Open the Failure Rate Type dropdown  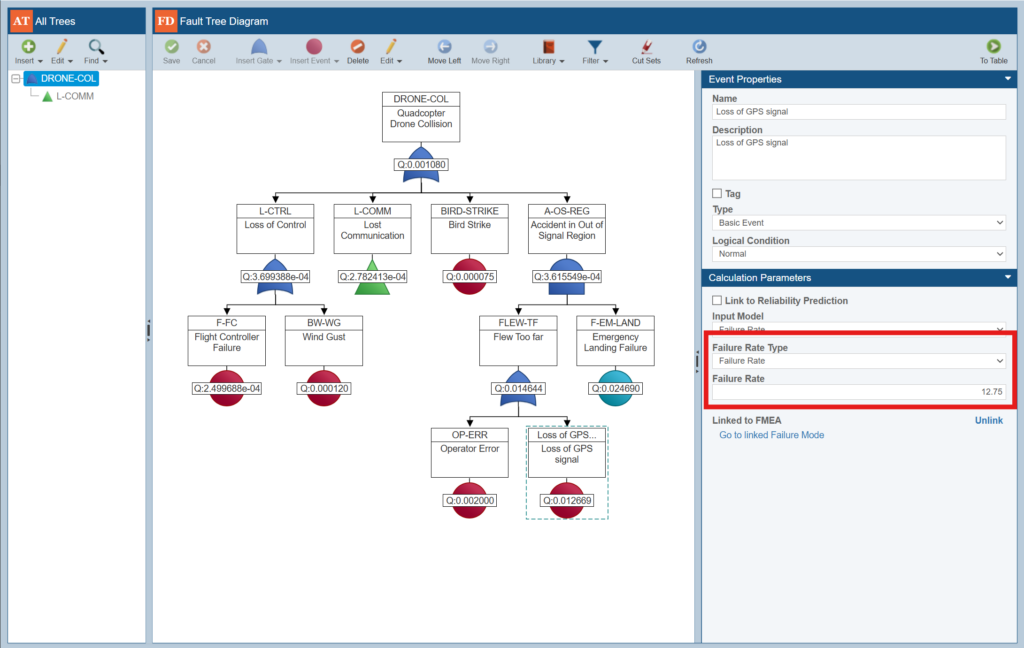tap(859, 361)
